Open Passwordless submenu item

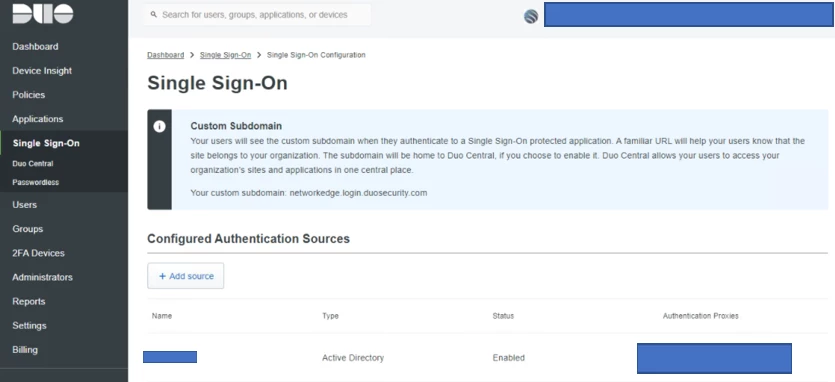(36, 182)
